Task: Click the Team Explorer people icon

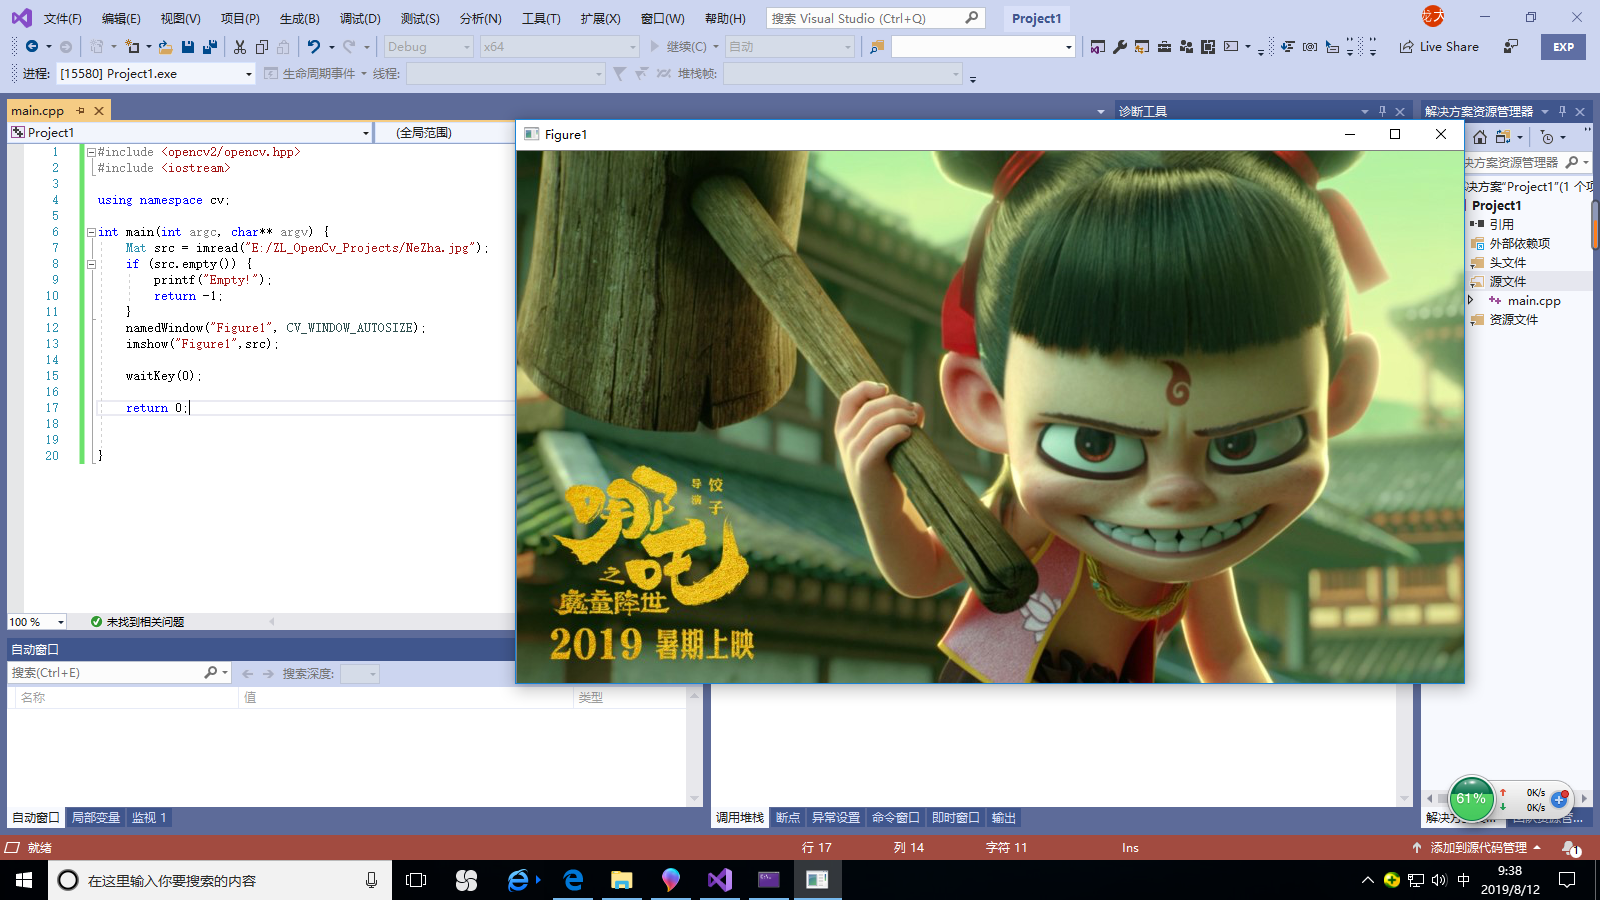Action: point(1186,46)
